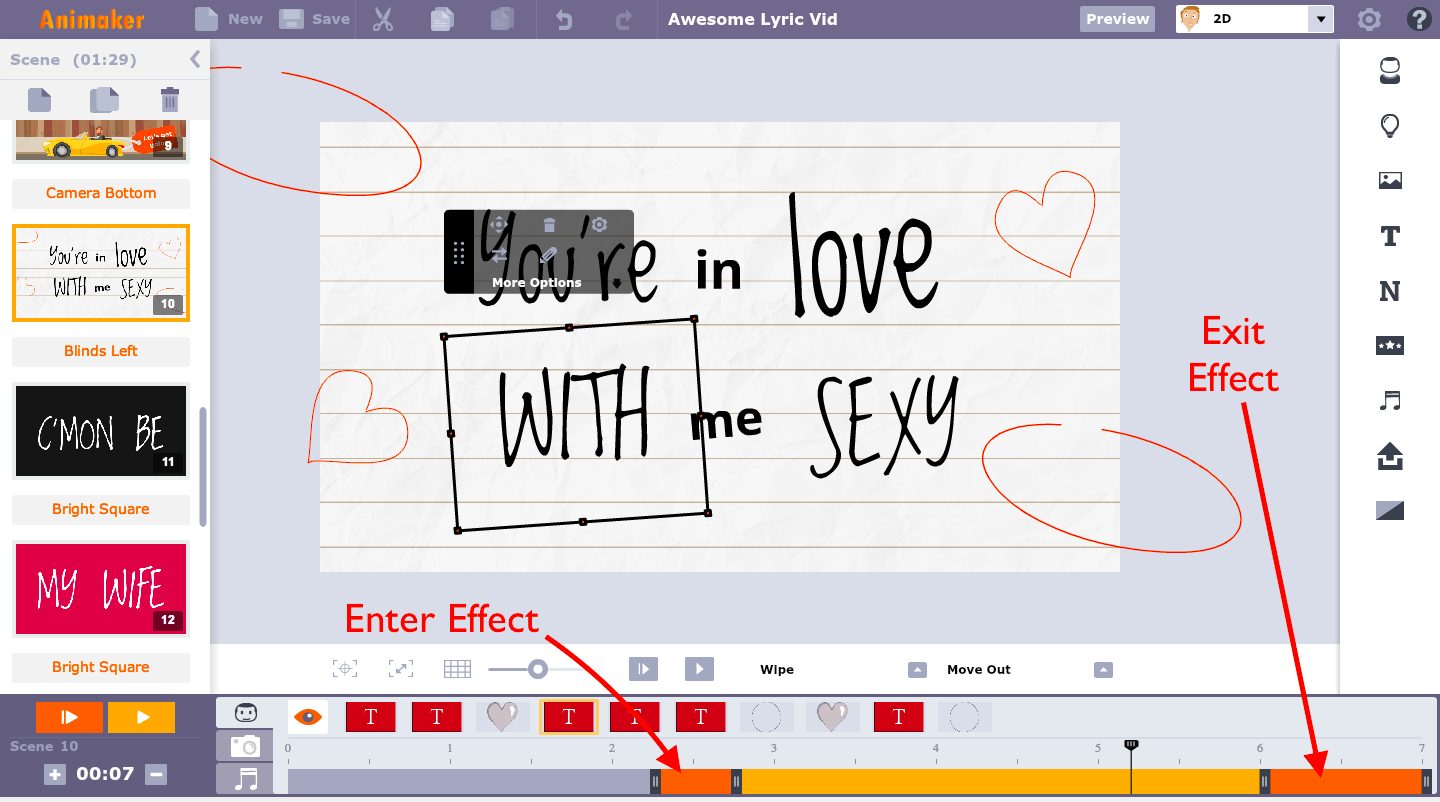The image size is (1440, 802).
Task: Open the Blinds Left transition
Action: click(101, 351)
